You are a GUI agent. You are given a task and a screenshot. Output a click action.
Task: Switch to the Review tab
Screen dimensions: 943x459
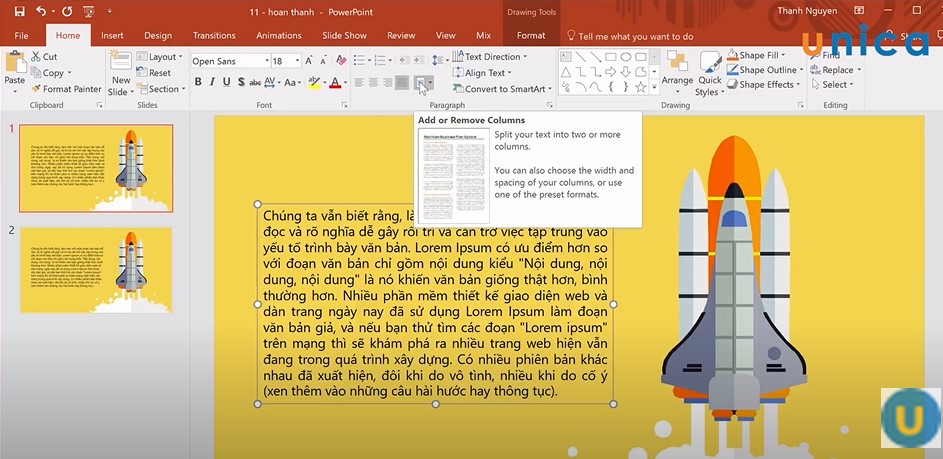pos(401,35)
